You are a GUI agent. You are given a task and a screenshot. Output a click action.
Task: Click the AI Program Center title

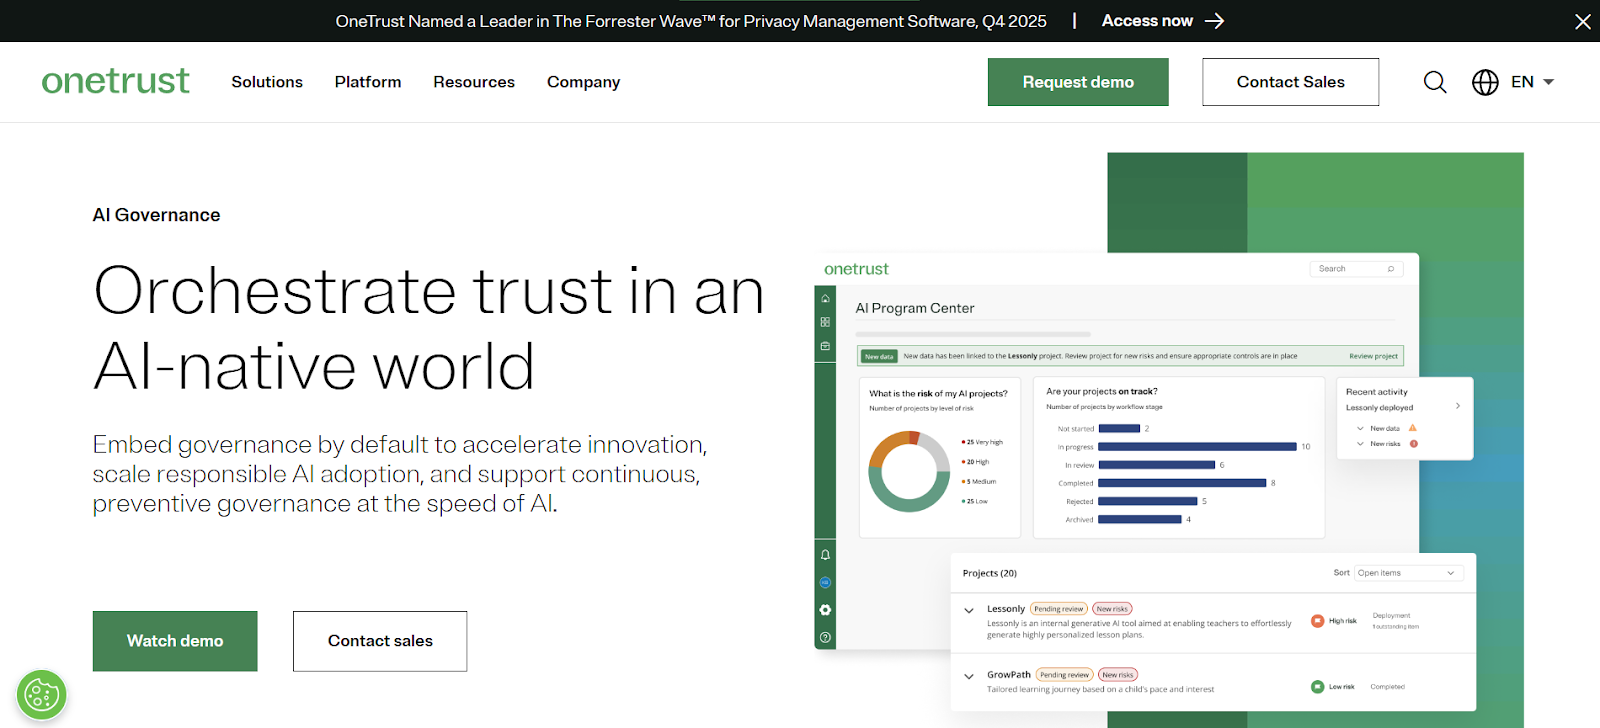(915, 308)
